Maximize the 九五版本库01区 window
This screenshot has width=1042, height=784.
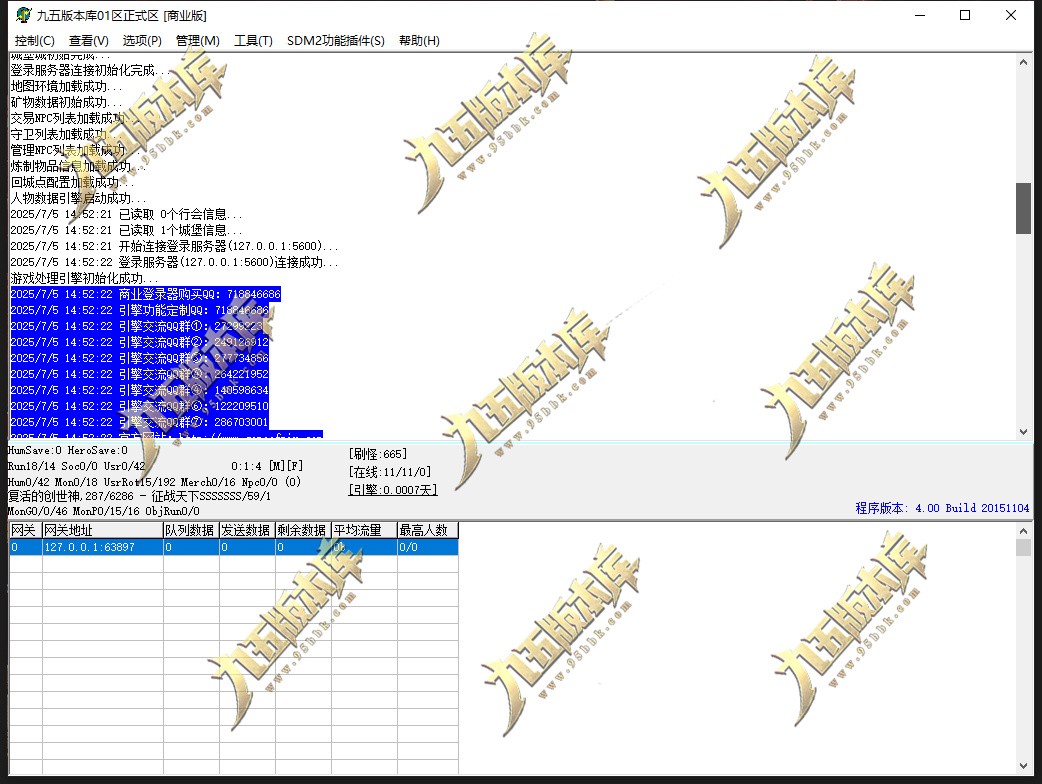pos(965,15)
